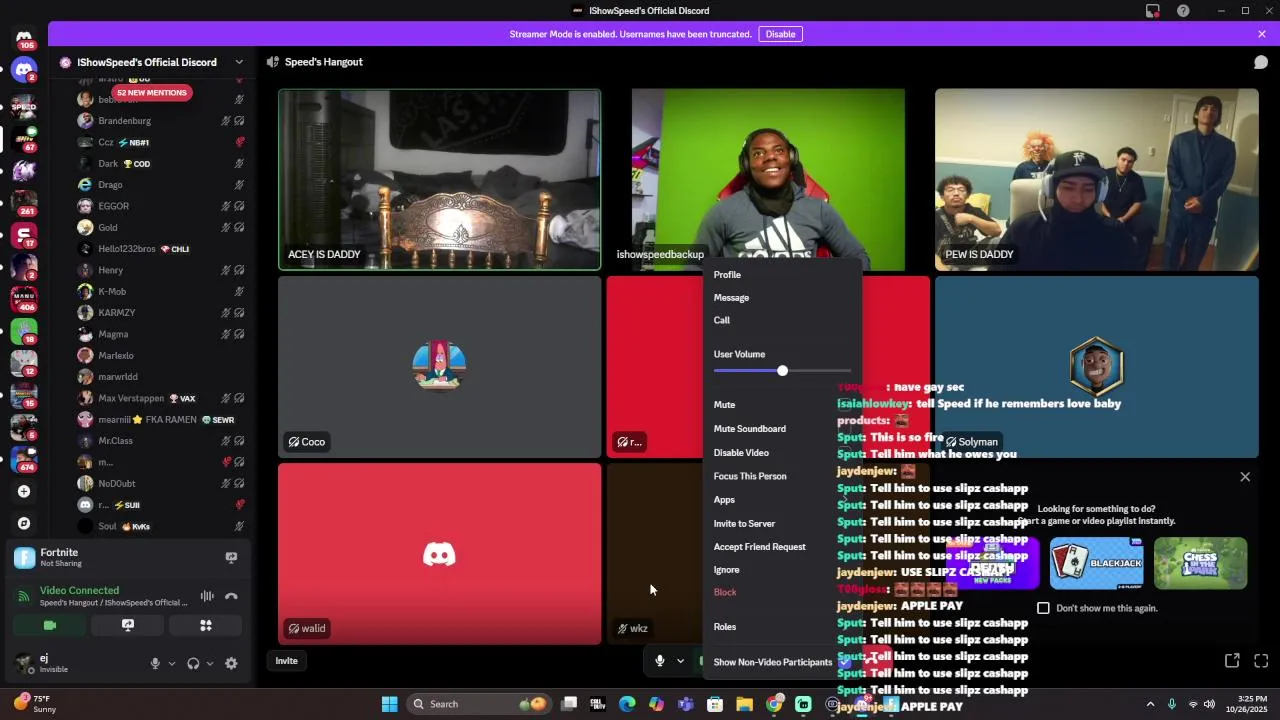Focus ACEY IS DADDY video tile
Viewport: 1280px width, 720px height.
coord(440,180)
